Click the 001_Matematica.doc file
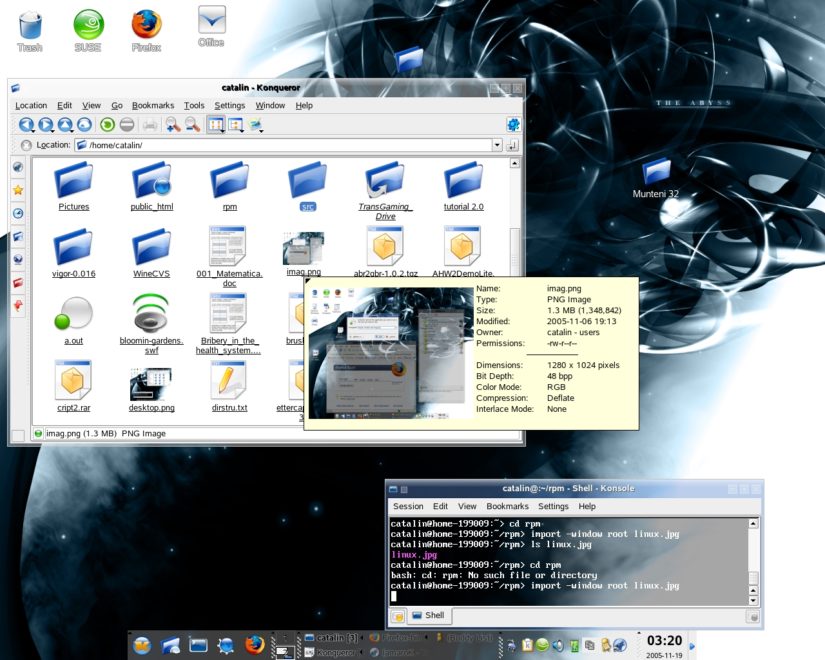Viewport: 825px width, 660px height. pyautogui.click(x=229, y=257)
